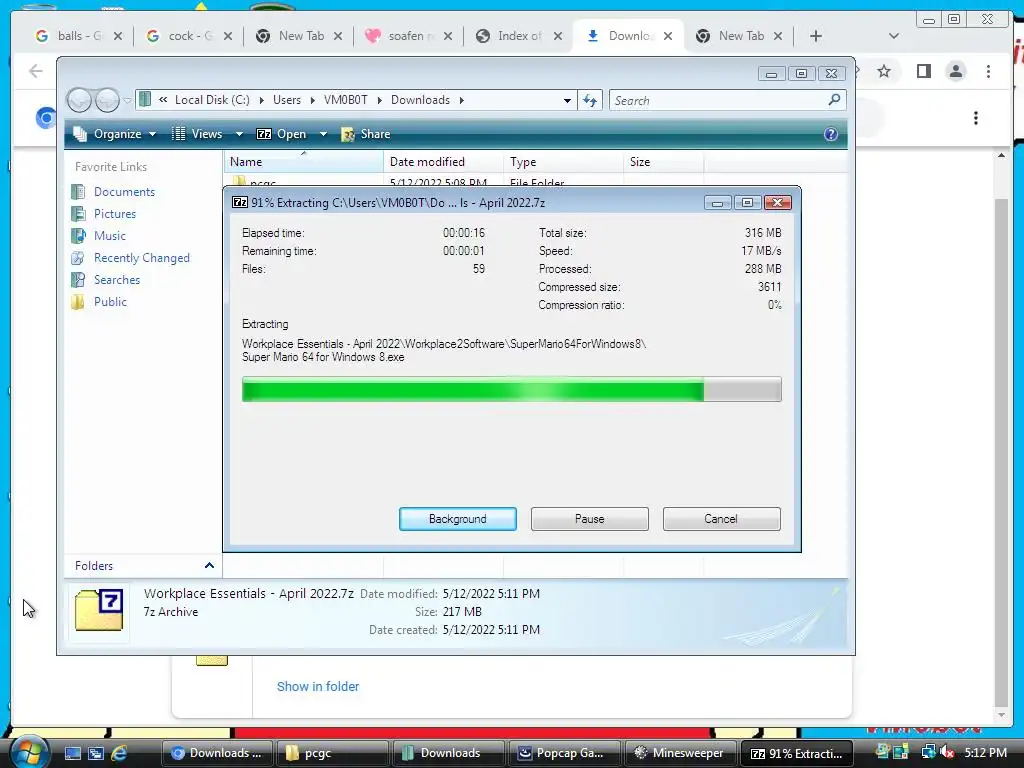Sort by Type column header
The image size is (1024, 768).
coord(563,162)
